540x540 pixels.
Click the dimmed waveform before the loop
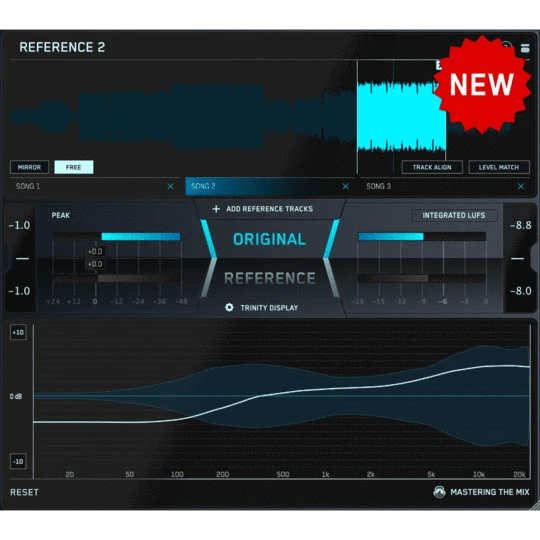coord(183,117)
